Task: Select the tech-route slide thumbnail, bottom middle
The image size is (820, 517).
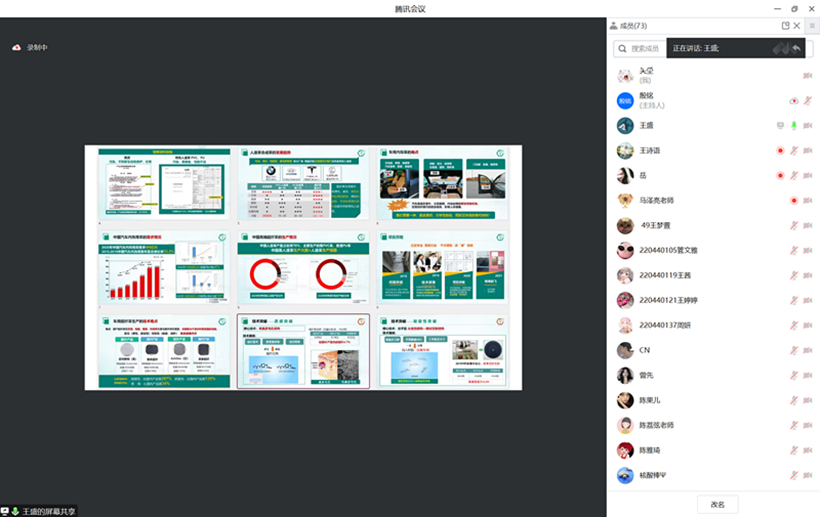Action: click(x=303, y=351)
